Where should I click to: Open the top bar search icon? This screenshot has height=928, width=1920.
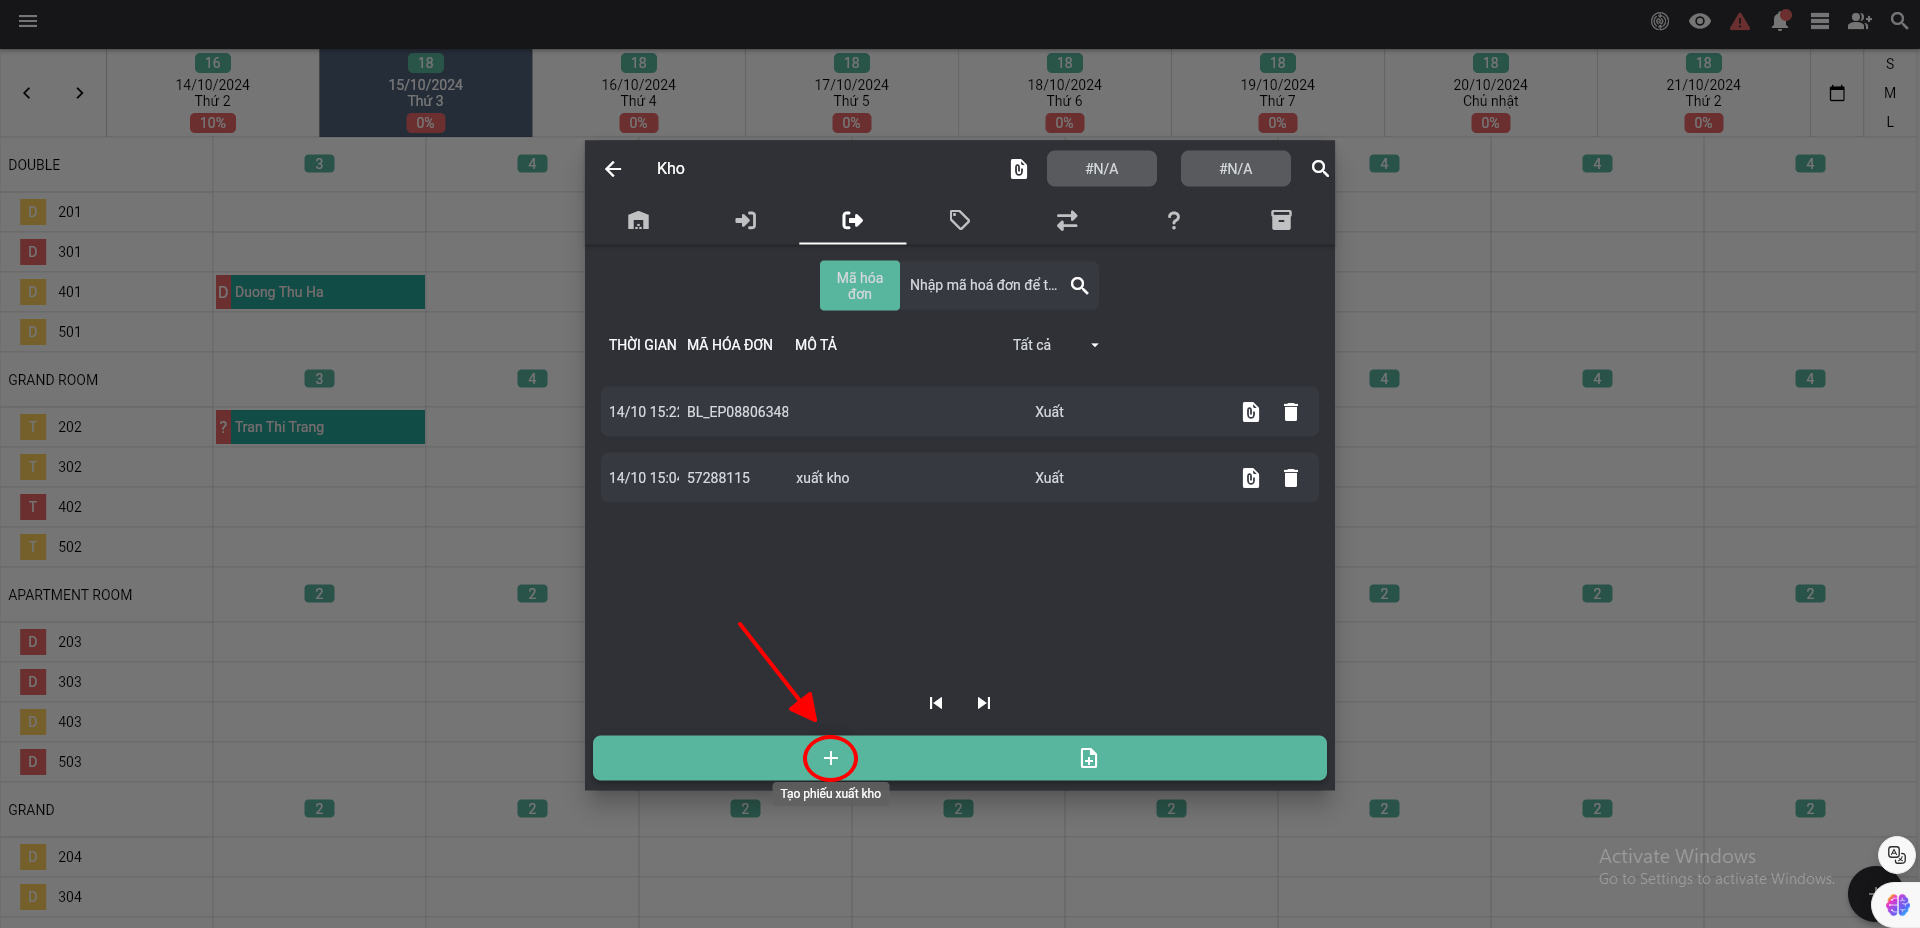point(1899,21)
